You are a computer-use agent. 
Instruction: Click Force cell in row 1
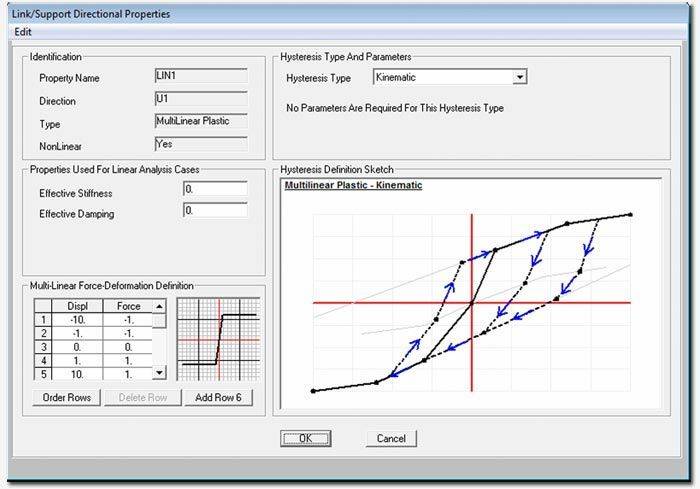tap(128, 320)
